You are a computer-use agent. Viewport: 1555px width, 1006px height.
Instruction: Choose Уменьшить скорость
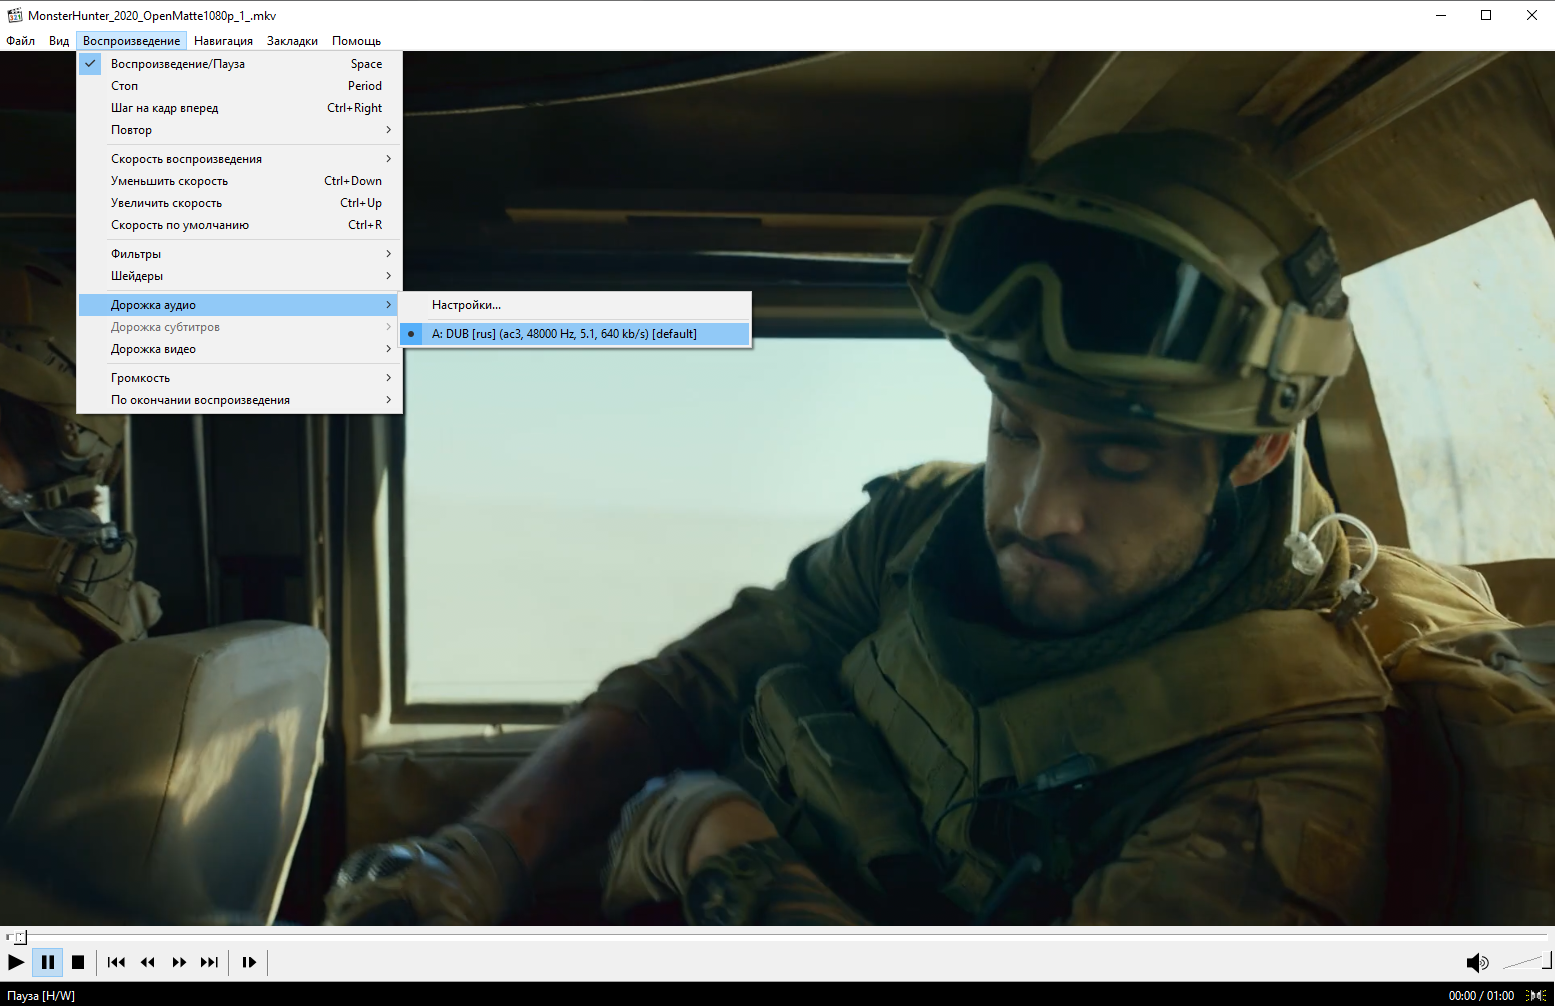(x=240, y=180)
